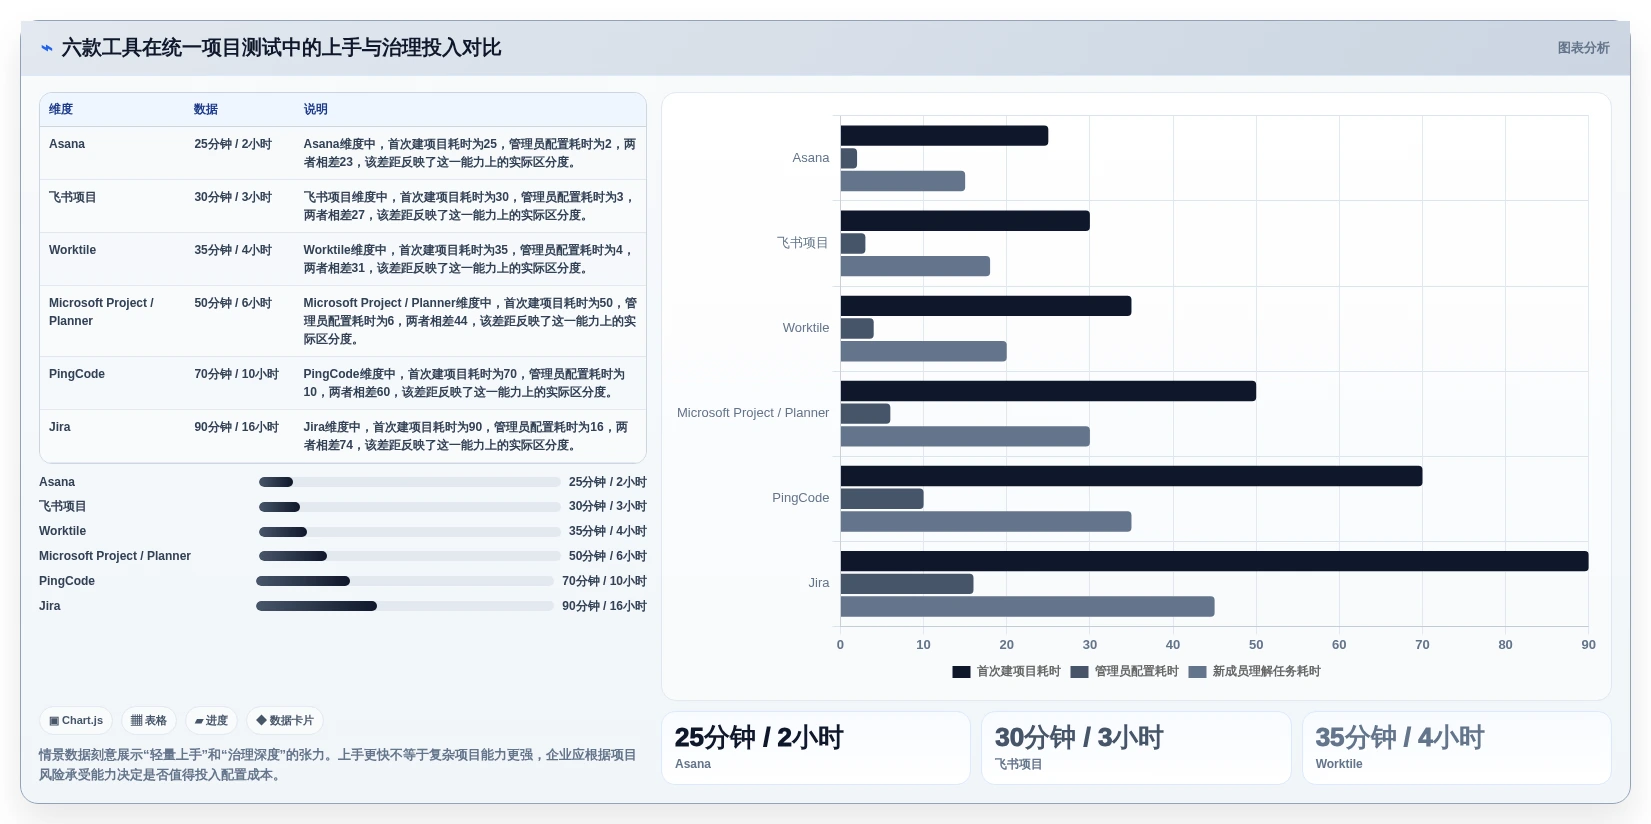Open the Worktile 35分钟 / 4小时 data card

[1457, 748]
